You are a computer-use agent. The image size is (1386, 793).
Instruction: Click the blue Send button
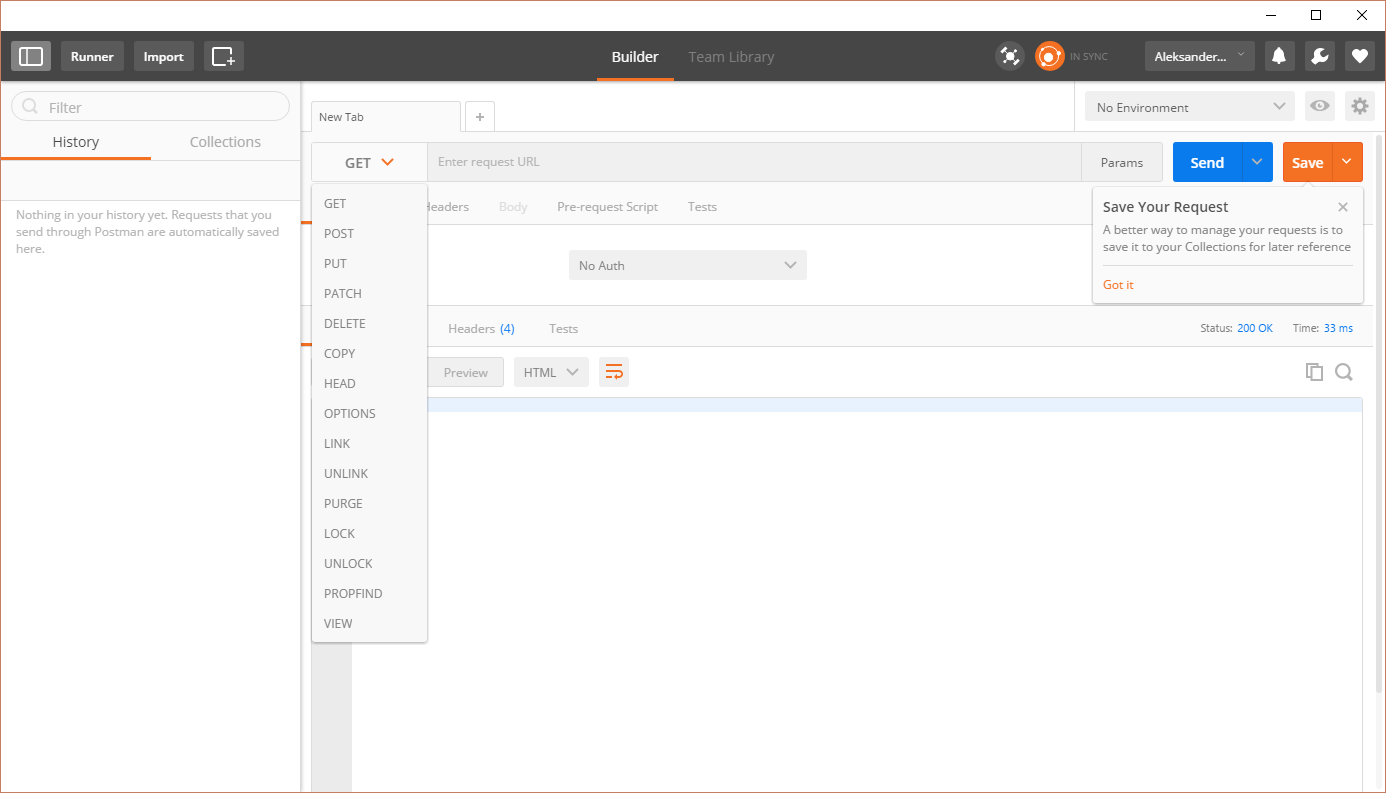(1207, 162)
